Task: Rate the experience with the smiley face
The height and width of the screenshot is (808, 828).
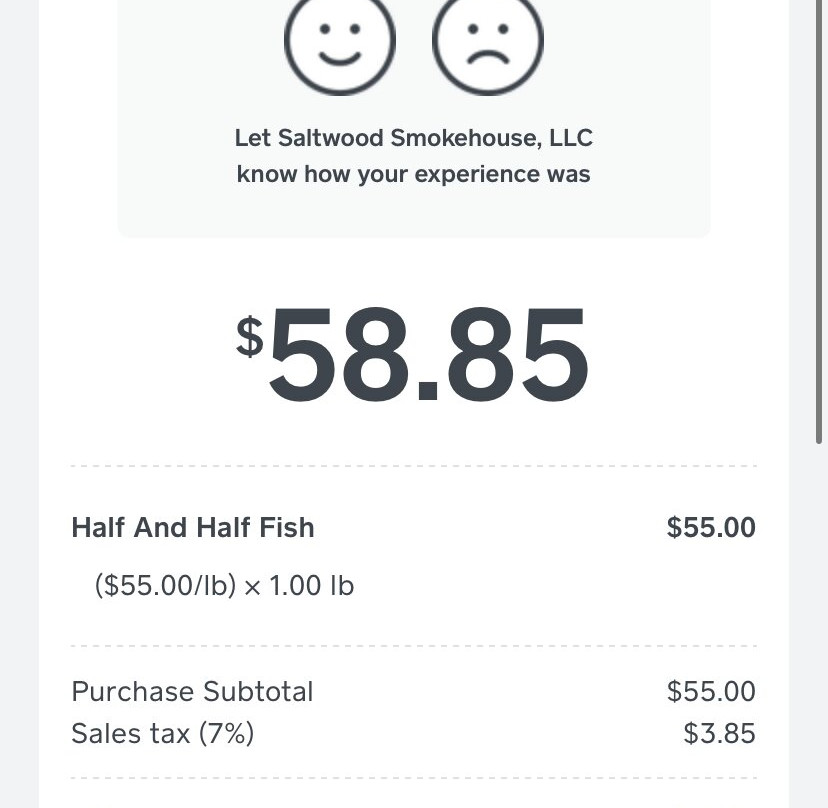Action: [340, 41]
